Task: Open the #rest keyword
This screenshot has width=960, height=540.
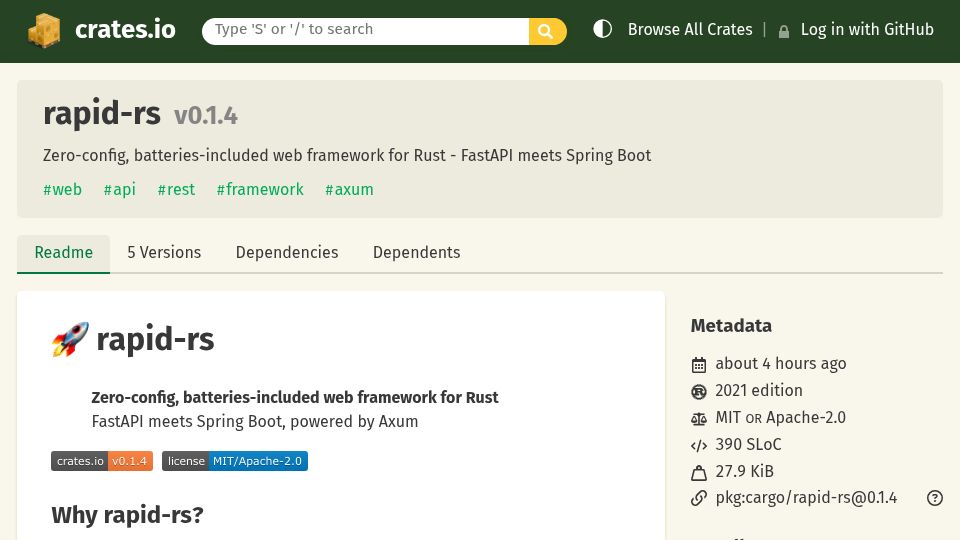Action: tap(176, 190)
